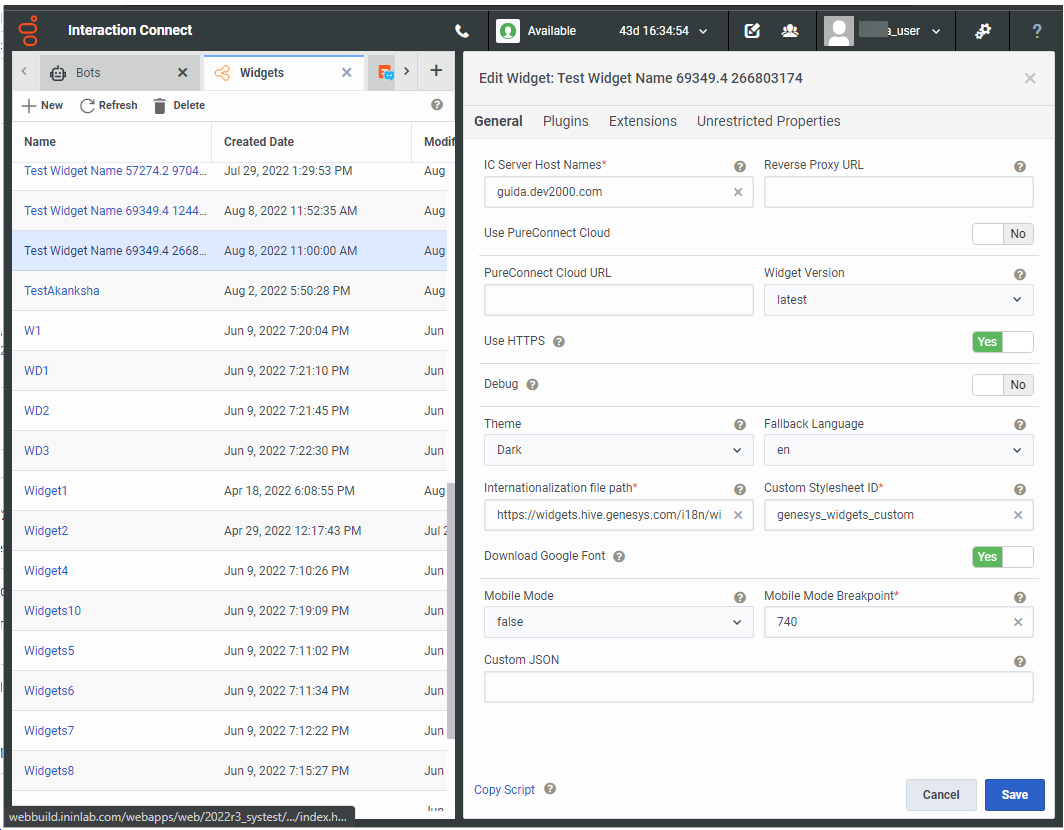Open the Mobile Mode dropdown
The image size is (1064, 830).
click(x=618, y=622)
